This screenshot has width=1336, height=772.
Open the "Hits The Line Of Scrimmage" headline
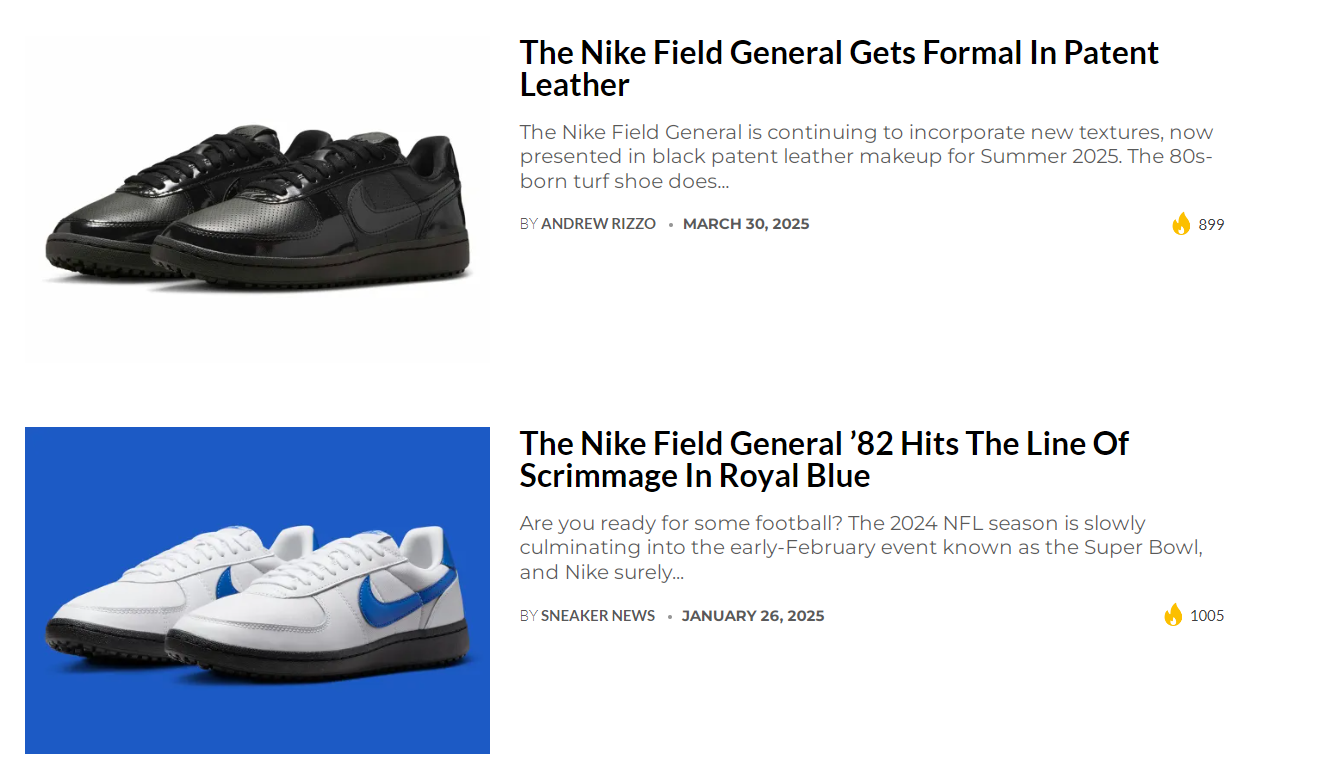823,459
